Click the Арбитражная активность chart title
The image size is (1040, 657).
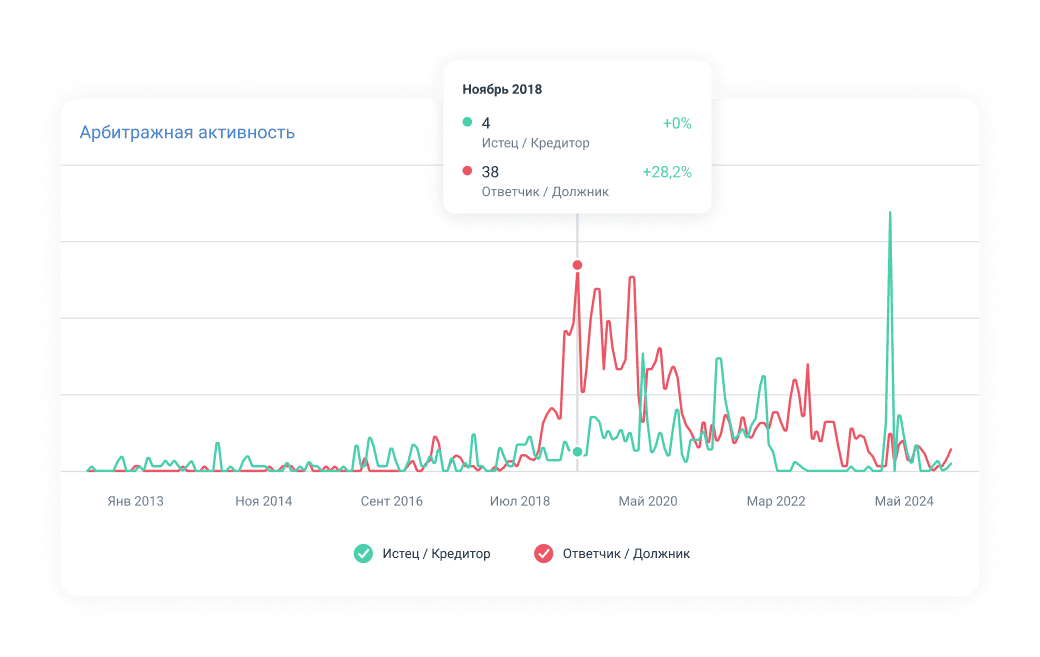click(187, 132)
